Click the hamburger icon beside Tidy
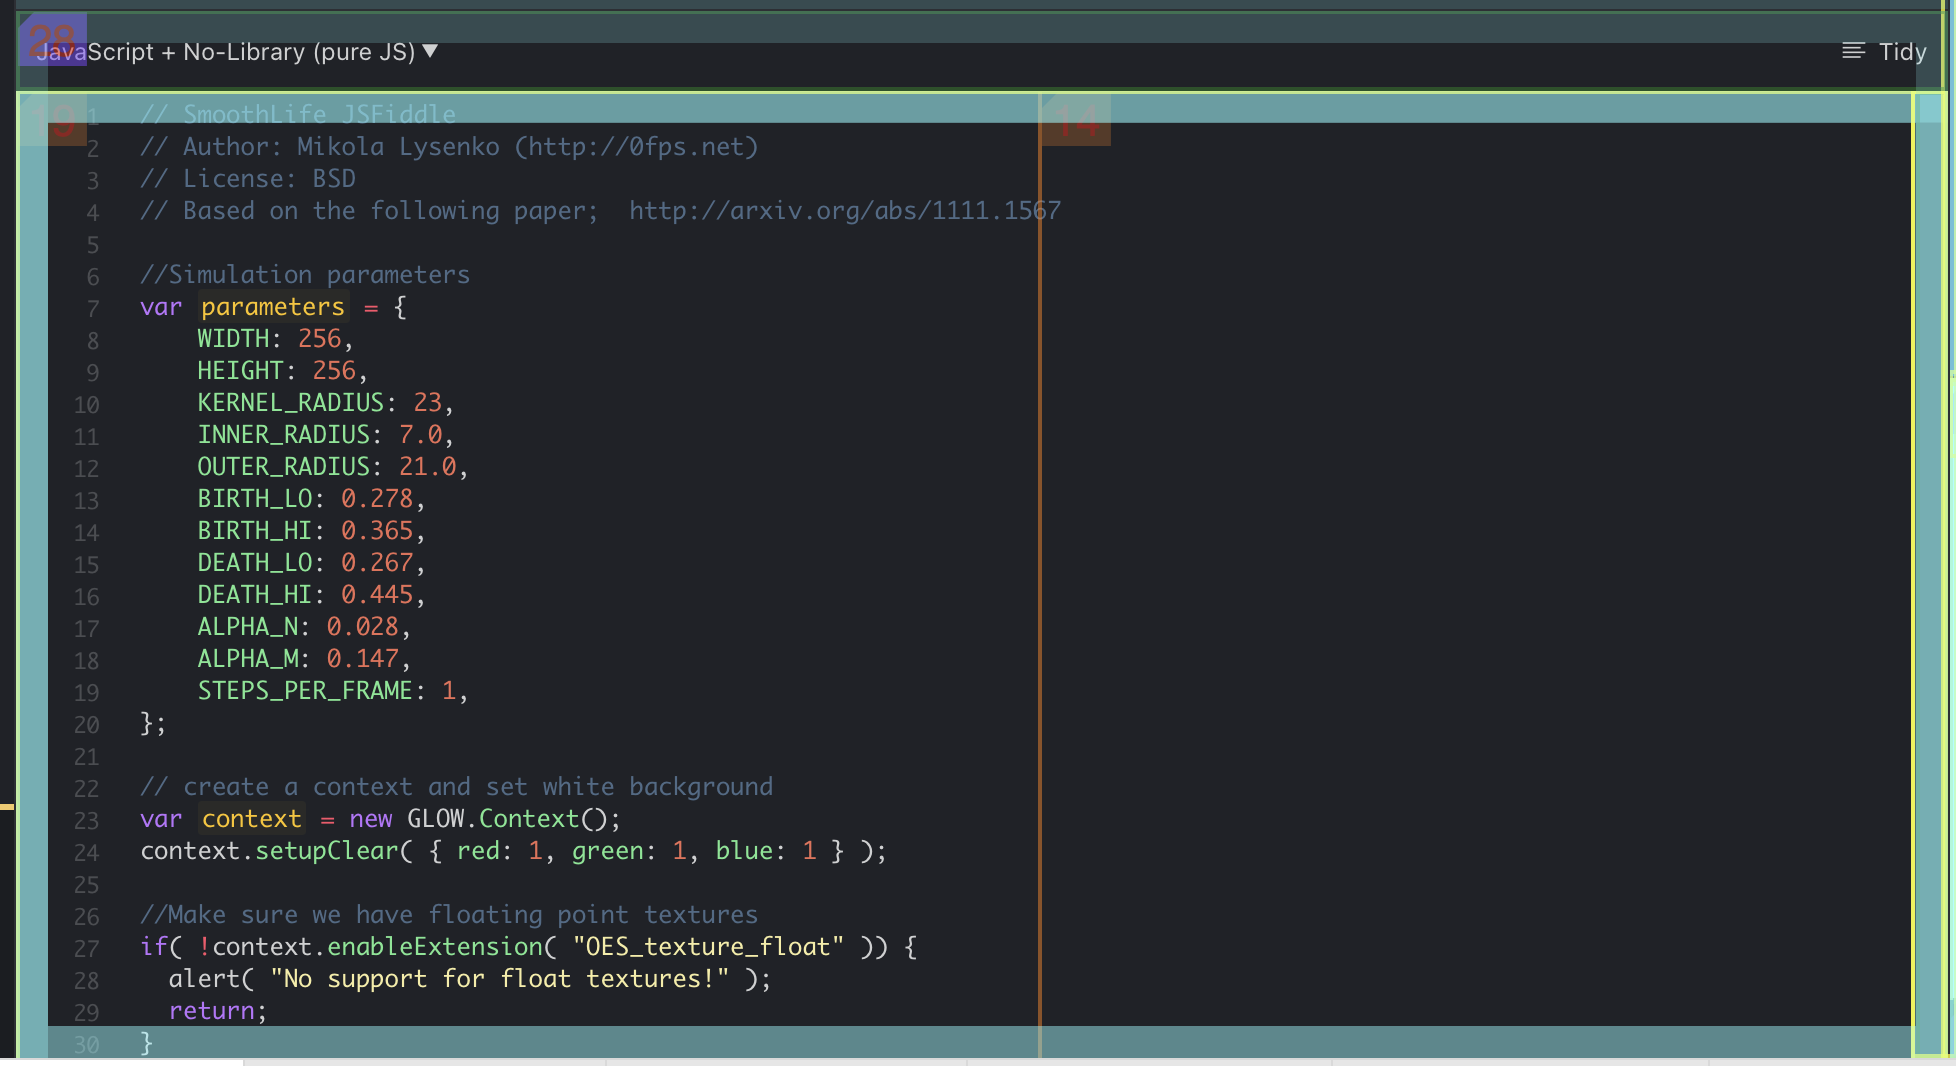 point(1852,51)
